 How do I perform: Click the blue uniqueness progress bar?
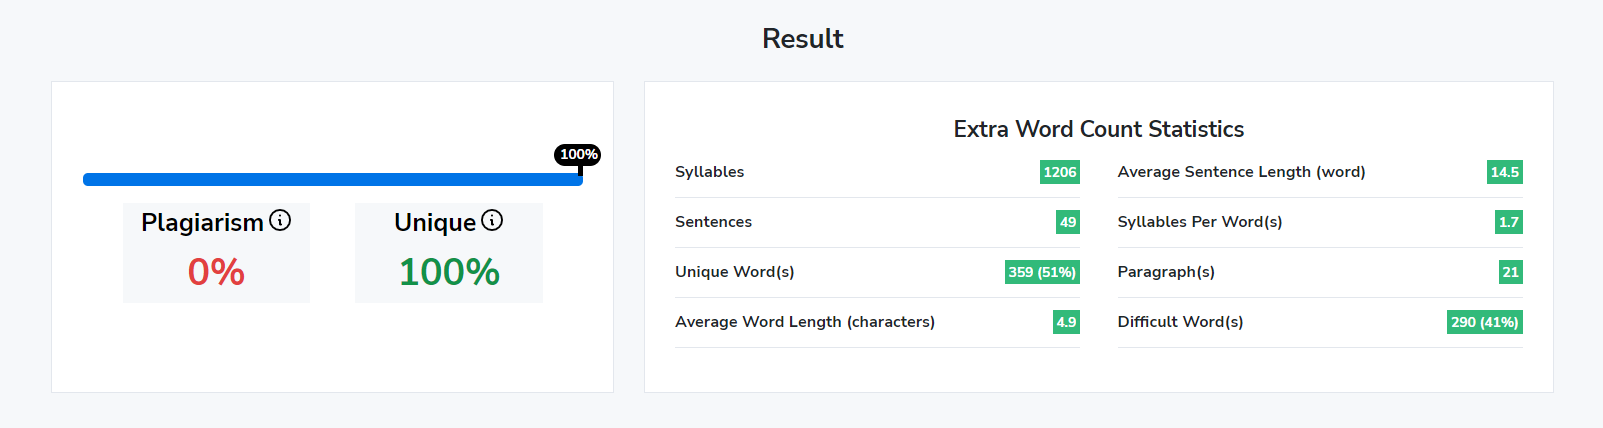coord(332,179)
